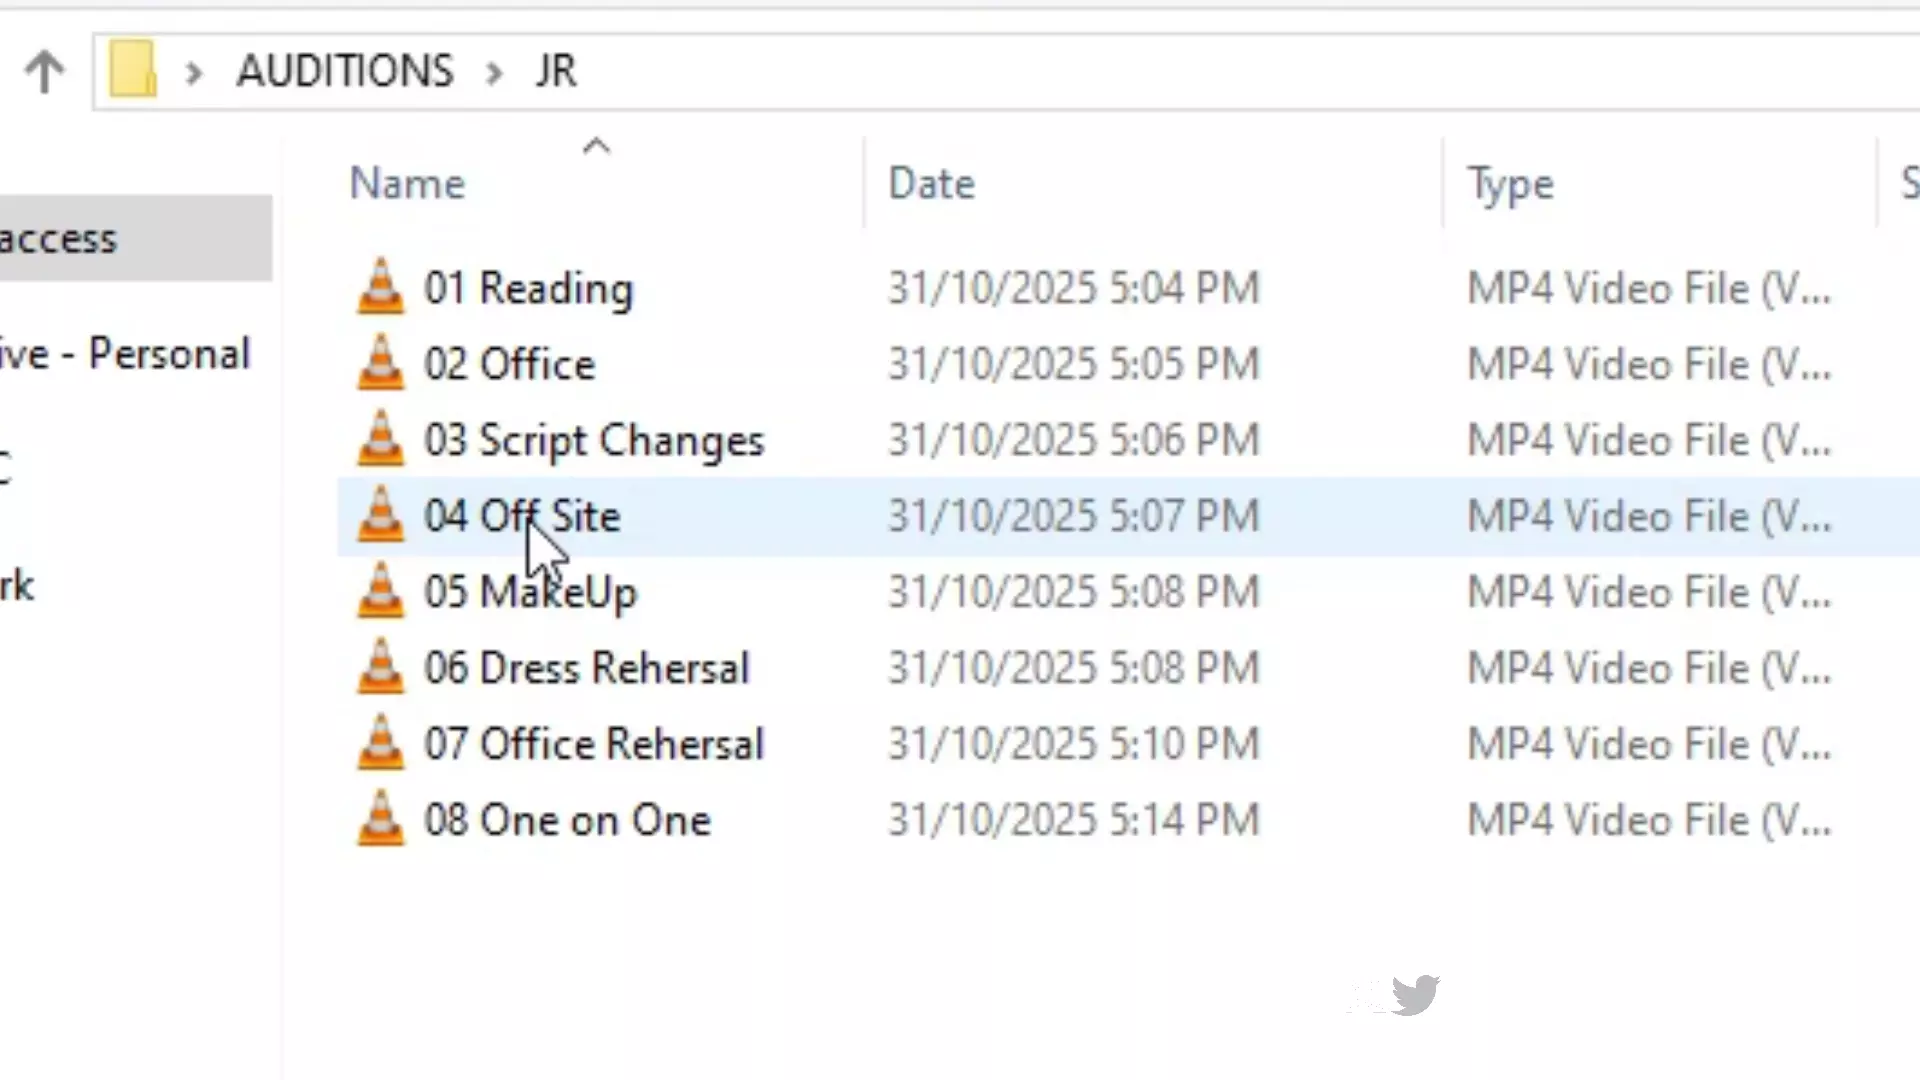
Task: Navigate to AUDITIONS folder in breadcrumb
Action: click(x=345, y=71)
